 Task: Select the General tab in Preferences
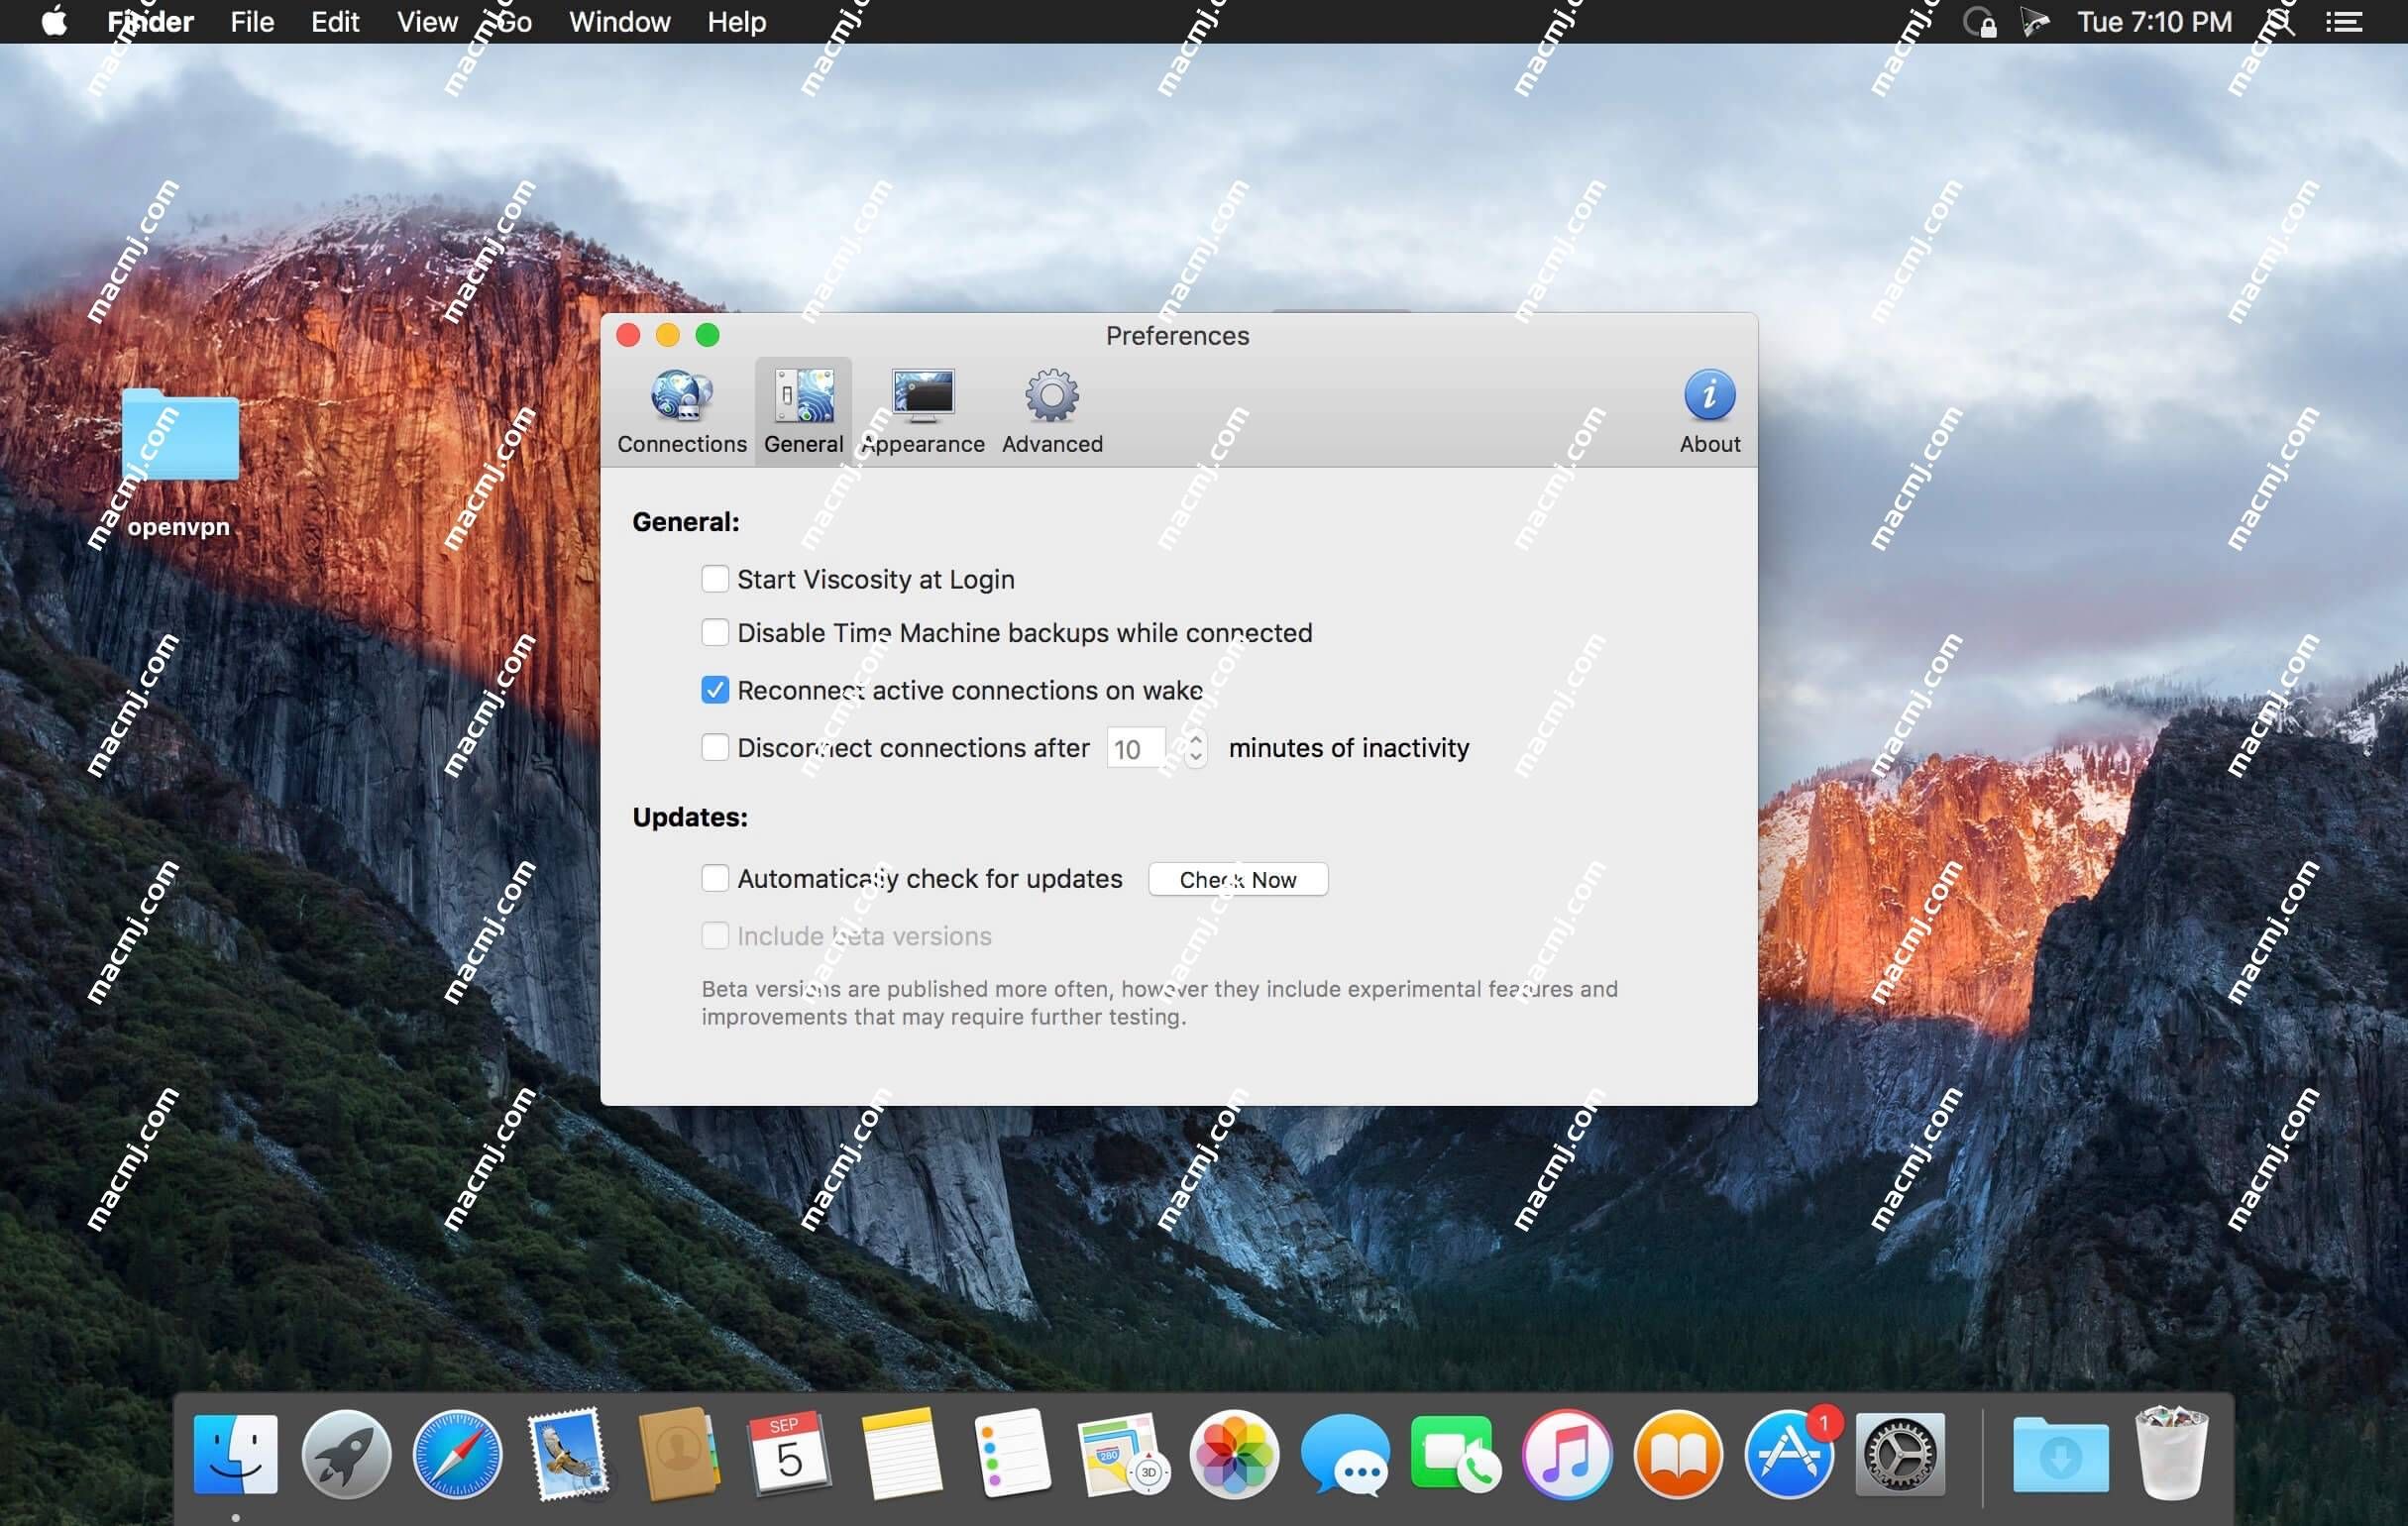click(802, 407)
